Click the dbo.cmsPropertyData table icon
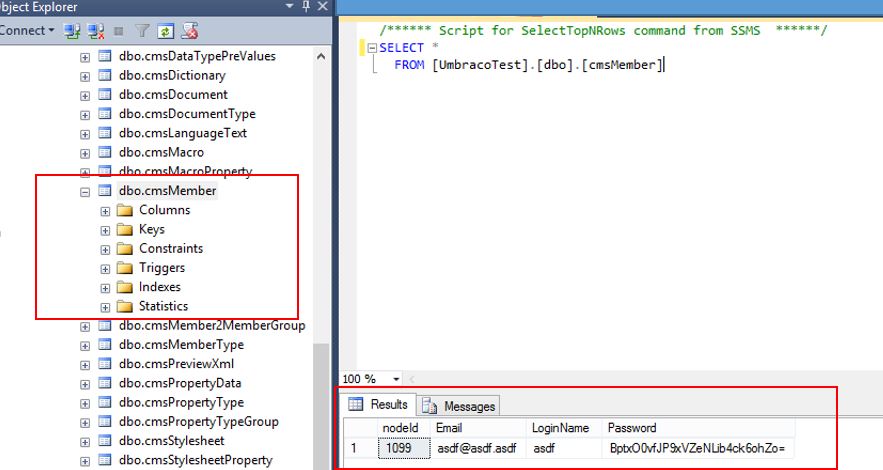Image resolution: width=883 pixels, height=470 pixels. point(105,383)
